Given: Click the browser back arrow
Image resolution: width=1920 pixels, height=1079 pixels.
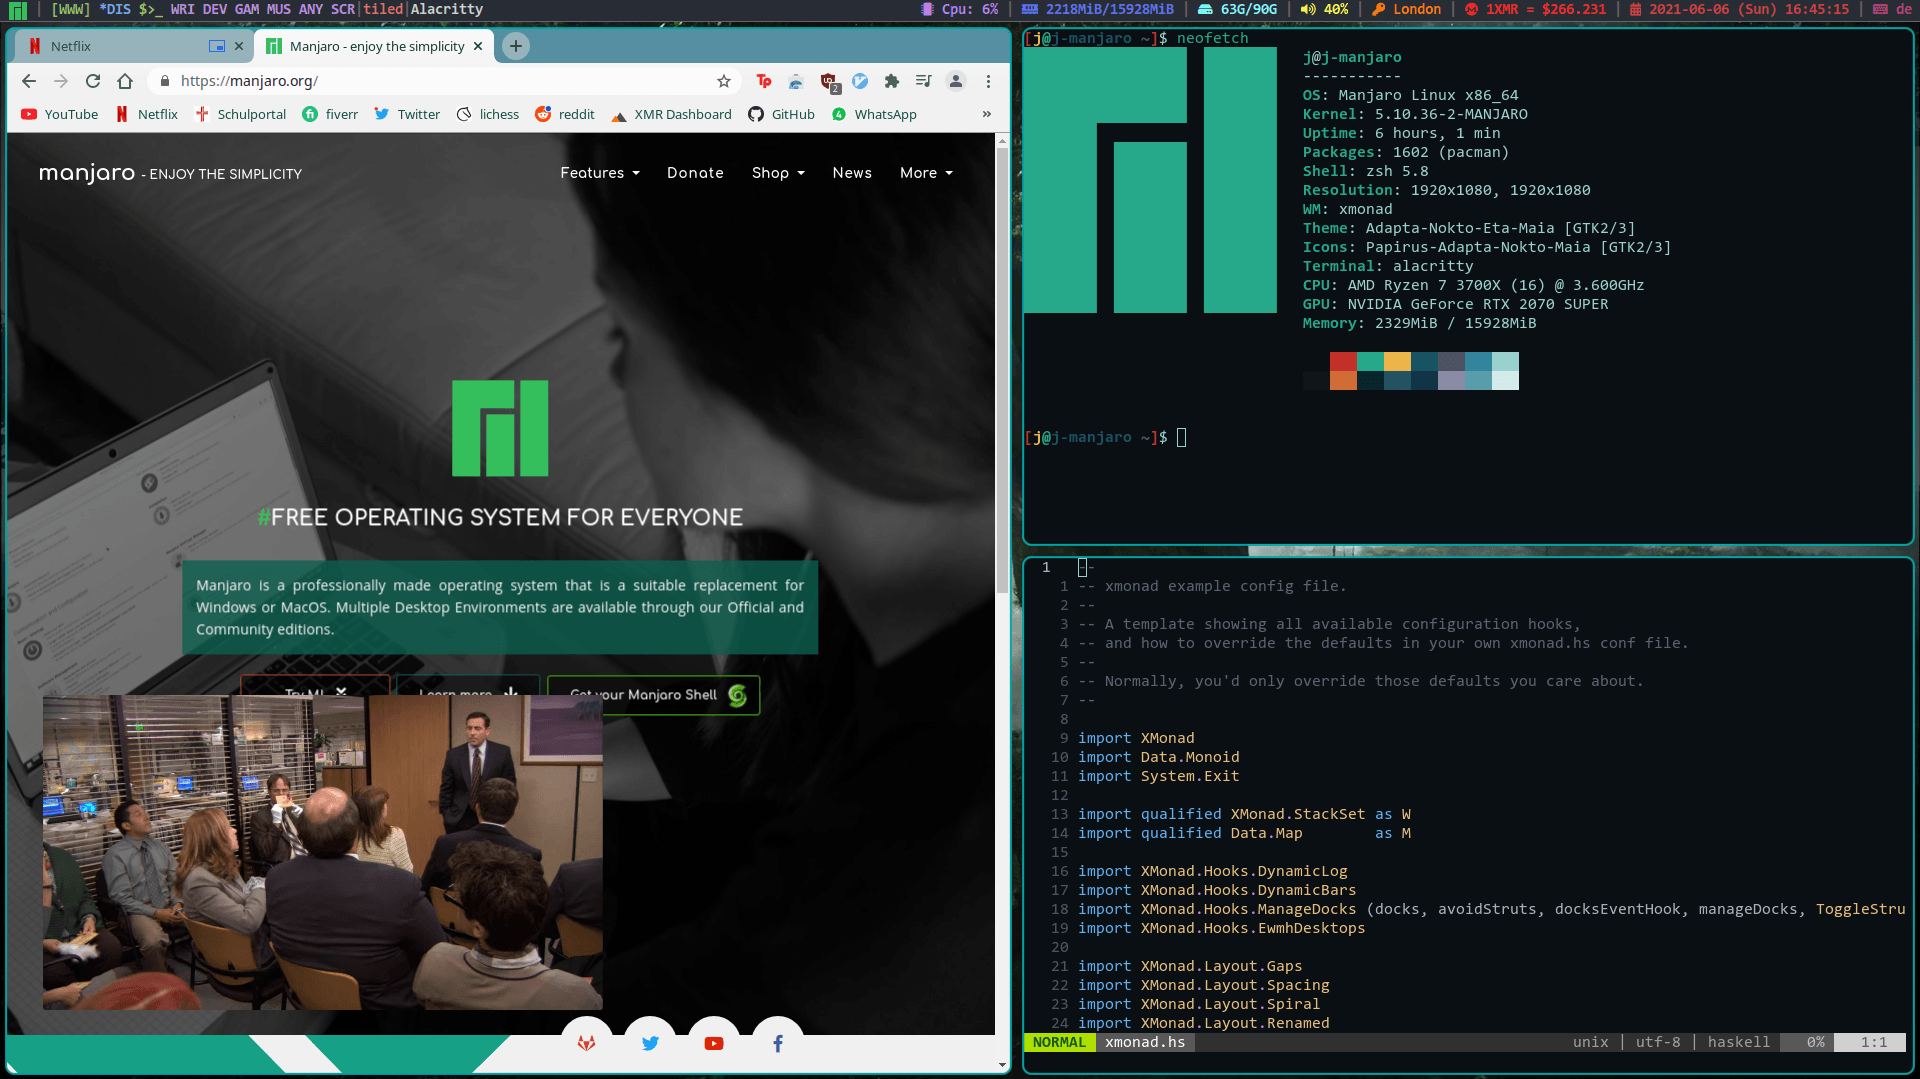Looking at the screenshot, I should pyautogui.click(x=29, y=81).
